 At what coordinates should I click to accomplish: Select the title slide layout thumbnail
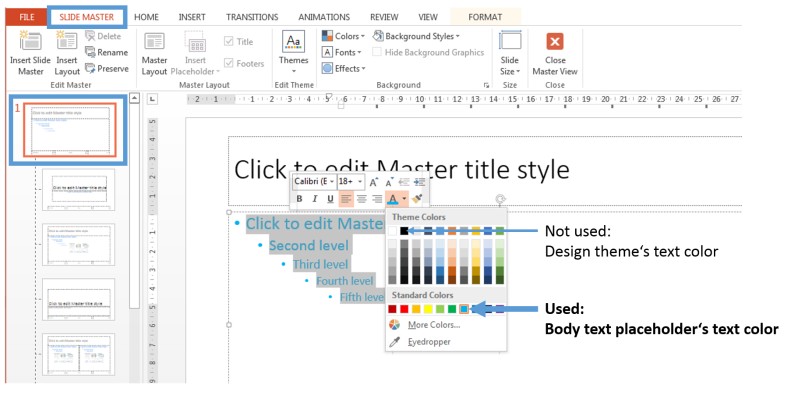coord(79,189)
